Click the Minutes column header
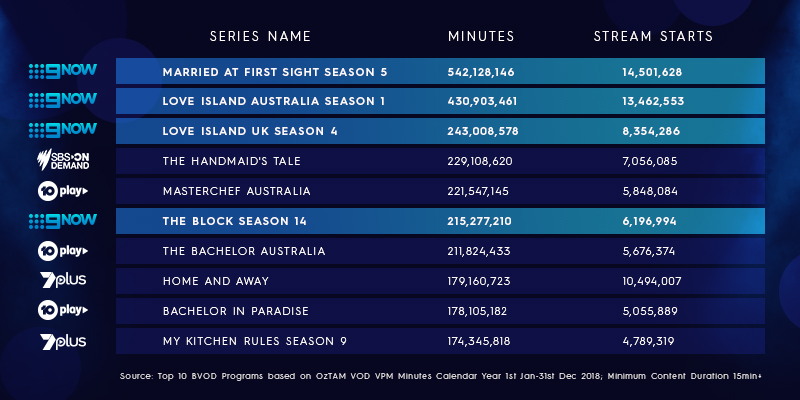The height and width of the screenshot is (400, 800). pyautogui.click(x=481, y=37)
